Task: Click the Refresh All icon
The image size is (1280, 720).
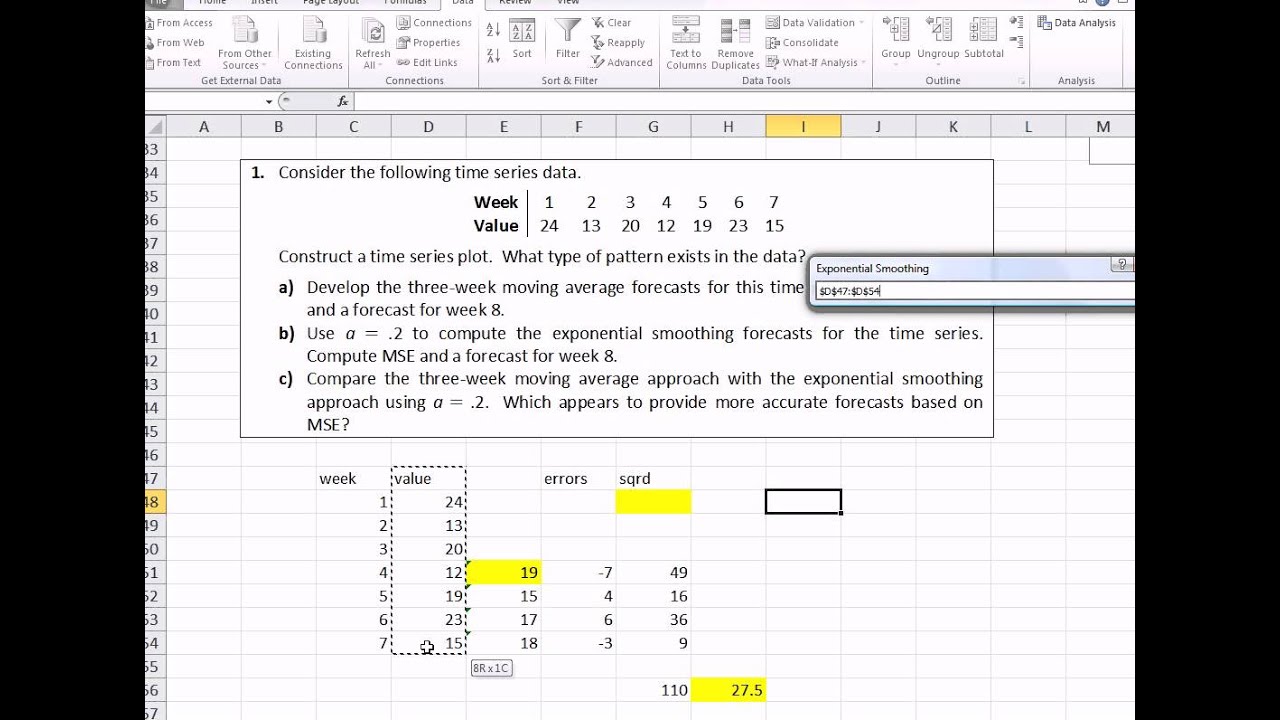Action: click(x=372, y=31)
